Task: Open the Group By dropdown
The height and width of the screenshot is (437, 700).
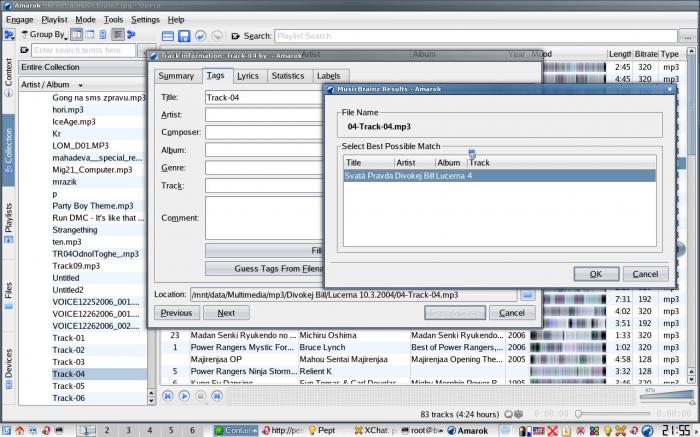Action: [x=45, y=34]
